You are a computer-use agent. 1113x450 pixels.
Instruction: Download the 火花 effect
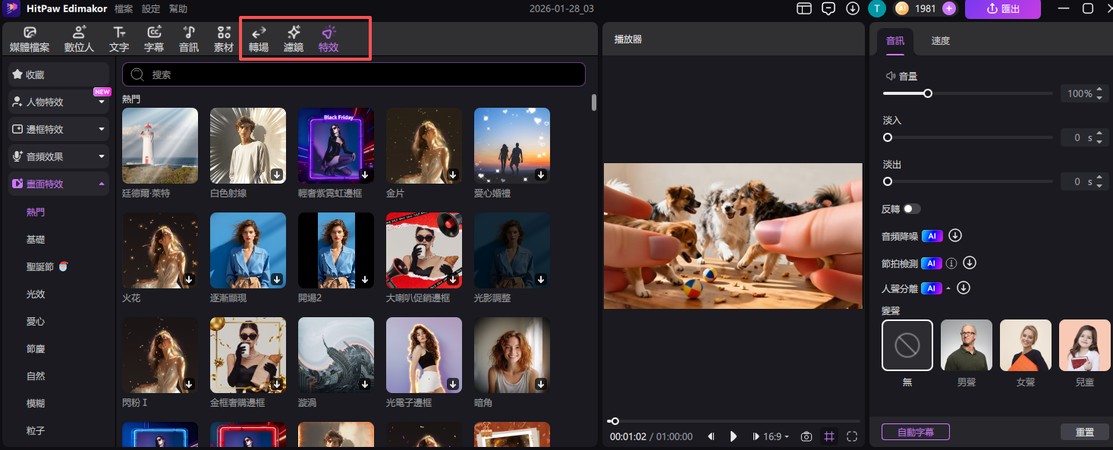[x=189, y=280]
